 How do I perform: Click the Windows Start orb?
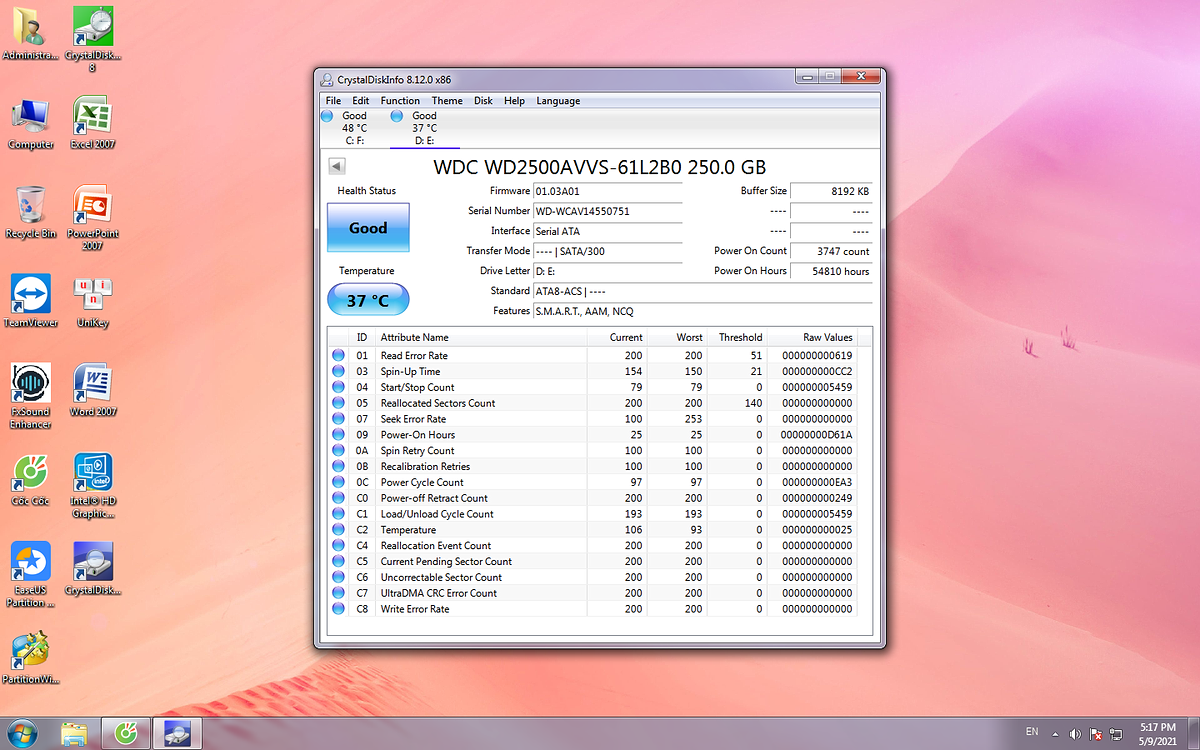pyautogui.click(x=24, y=733)
